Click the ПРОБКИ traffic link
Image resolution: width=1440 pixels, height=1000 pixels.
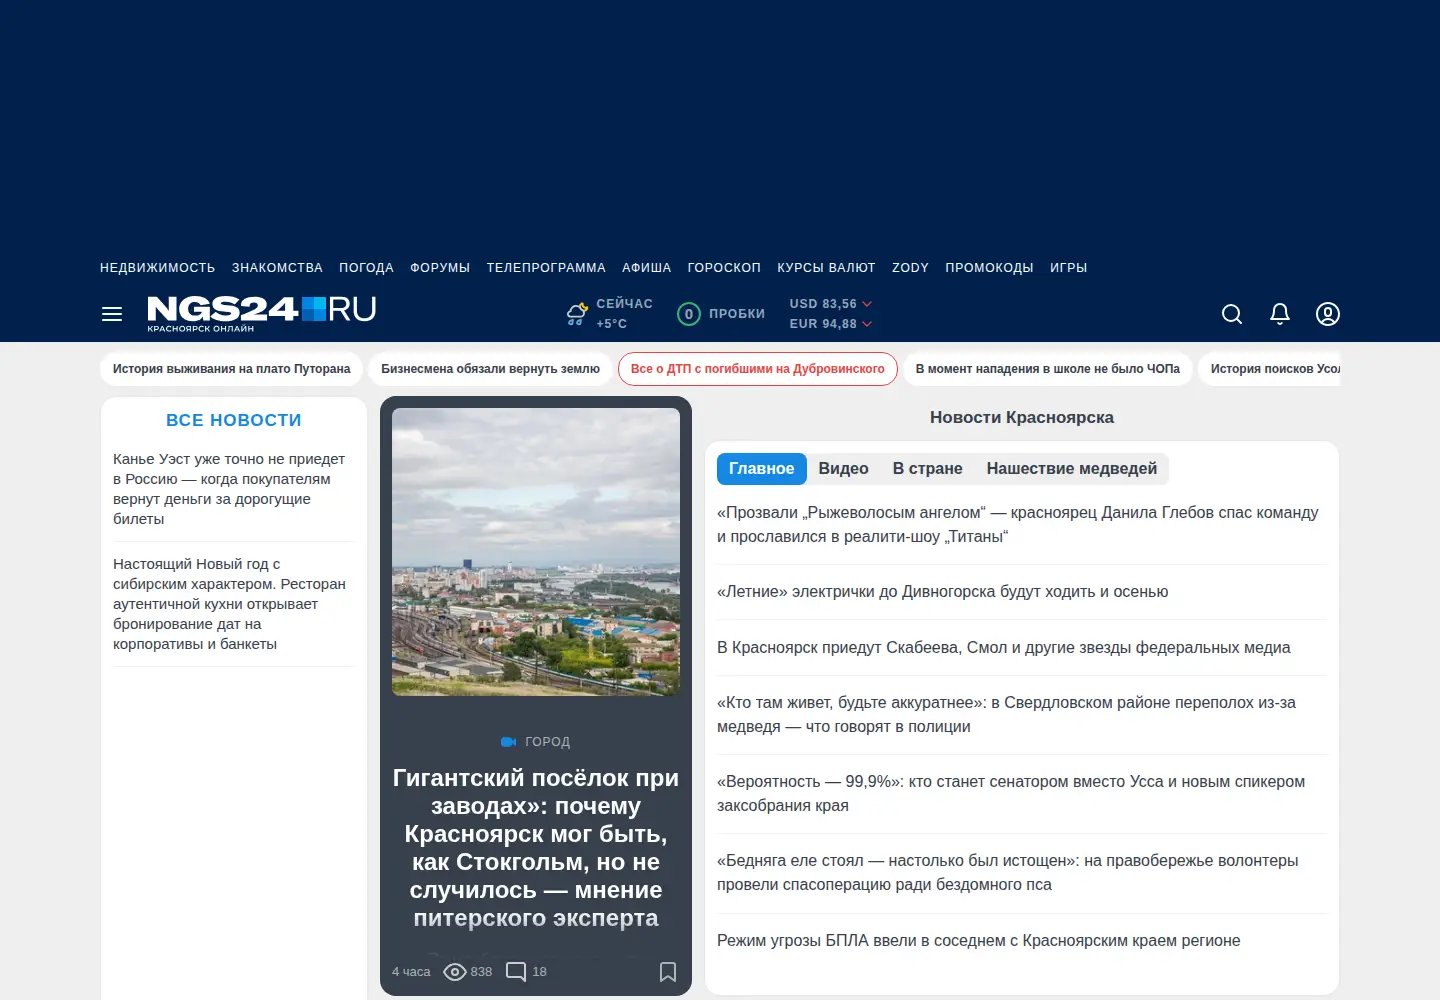coord(737,314)
